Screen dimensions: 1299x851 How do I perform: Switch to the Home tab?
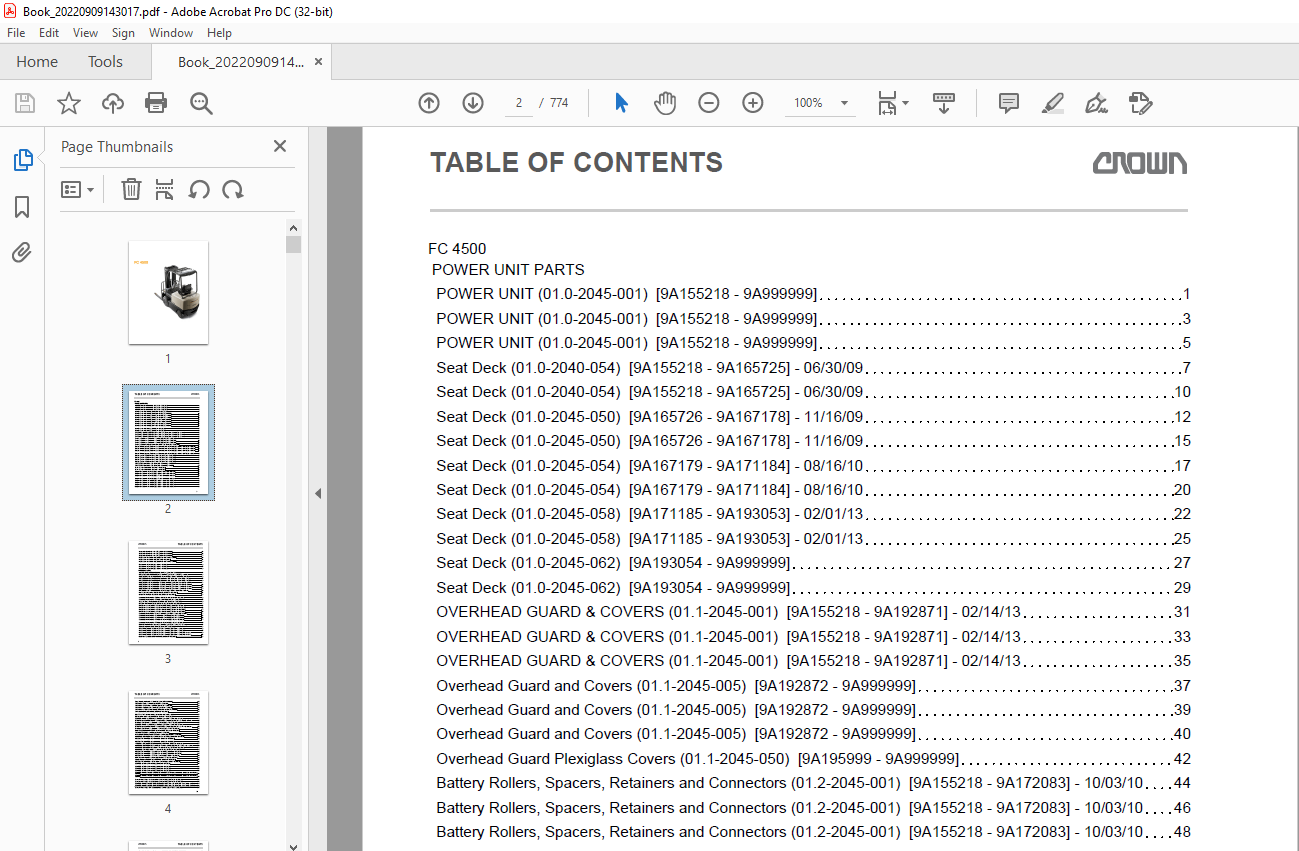37,62
